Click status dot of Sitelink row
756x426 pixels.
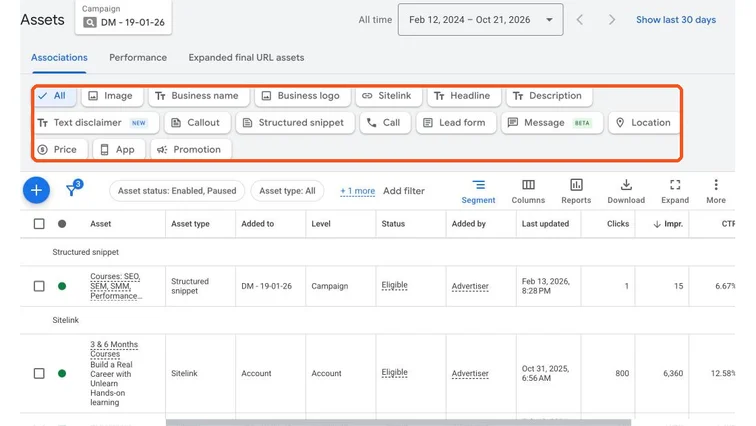pos(62,373)
